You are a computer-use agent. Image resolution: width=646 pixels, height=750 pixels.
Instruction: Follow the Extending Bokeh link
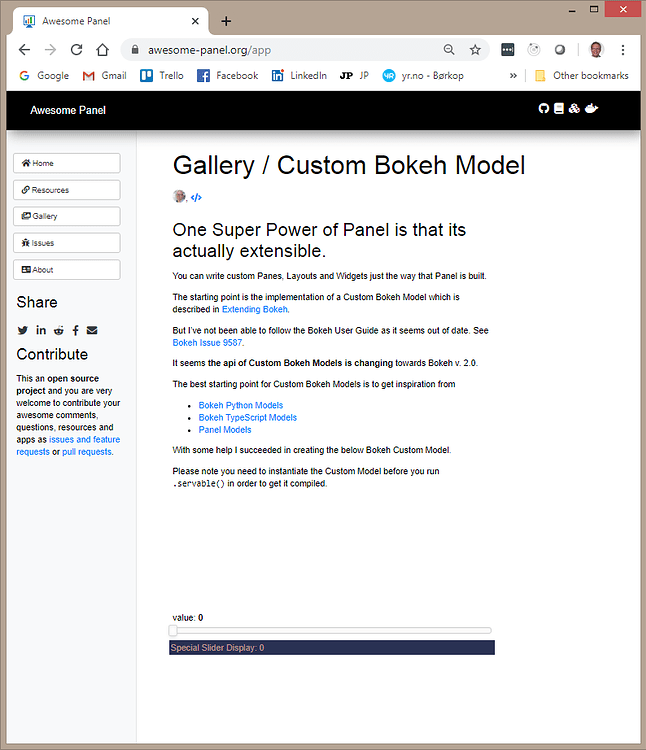click(255, 309)
